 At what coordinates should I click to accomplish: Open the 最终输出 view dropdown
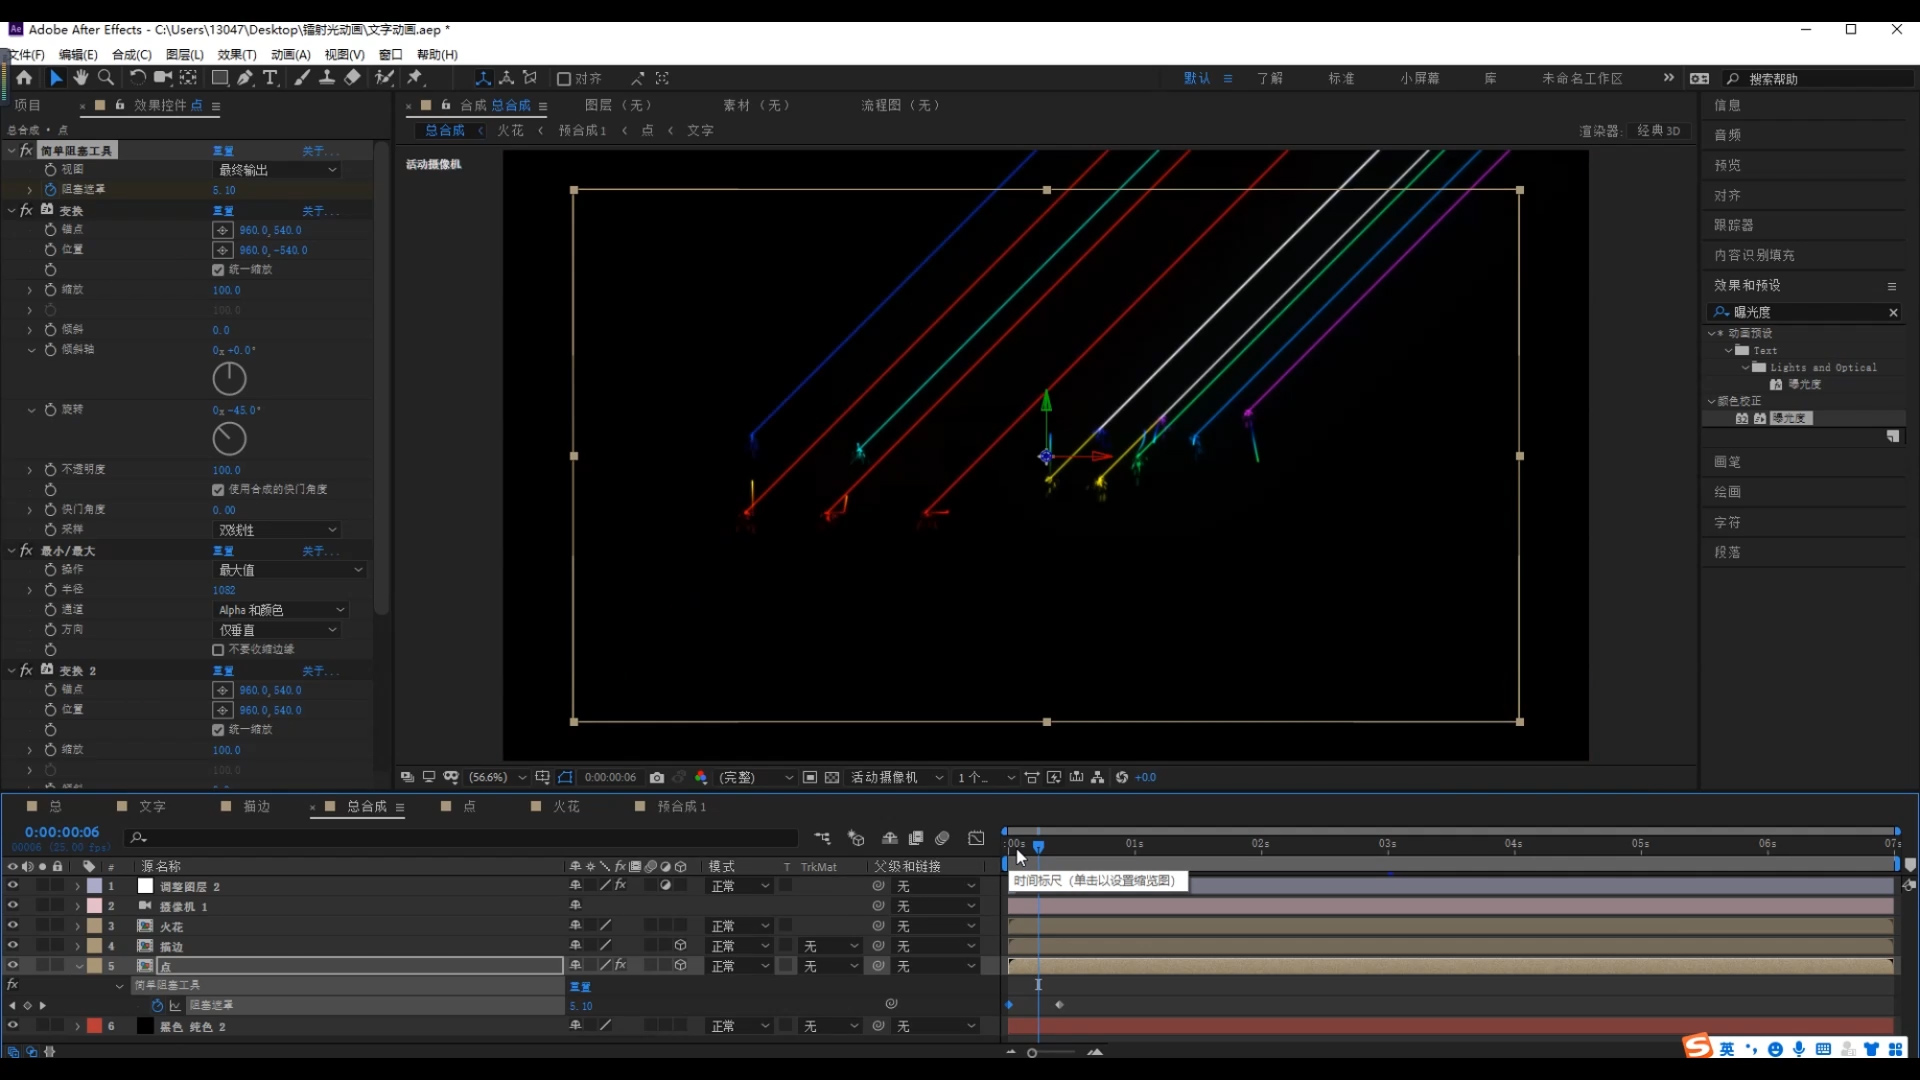(x=277, y=170)
